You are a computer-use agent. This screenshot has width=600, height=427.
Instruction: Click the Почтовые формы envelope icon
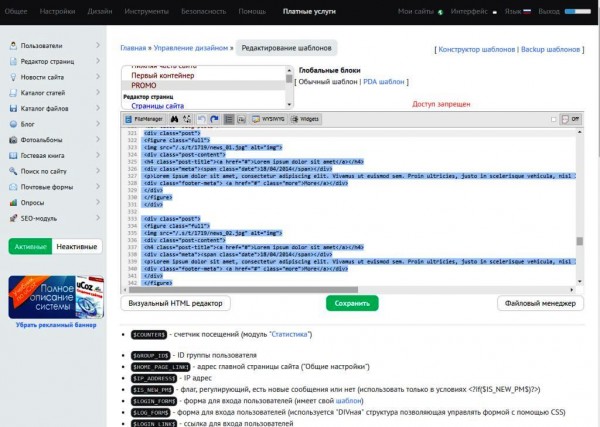pos(13,187)
